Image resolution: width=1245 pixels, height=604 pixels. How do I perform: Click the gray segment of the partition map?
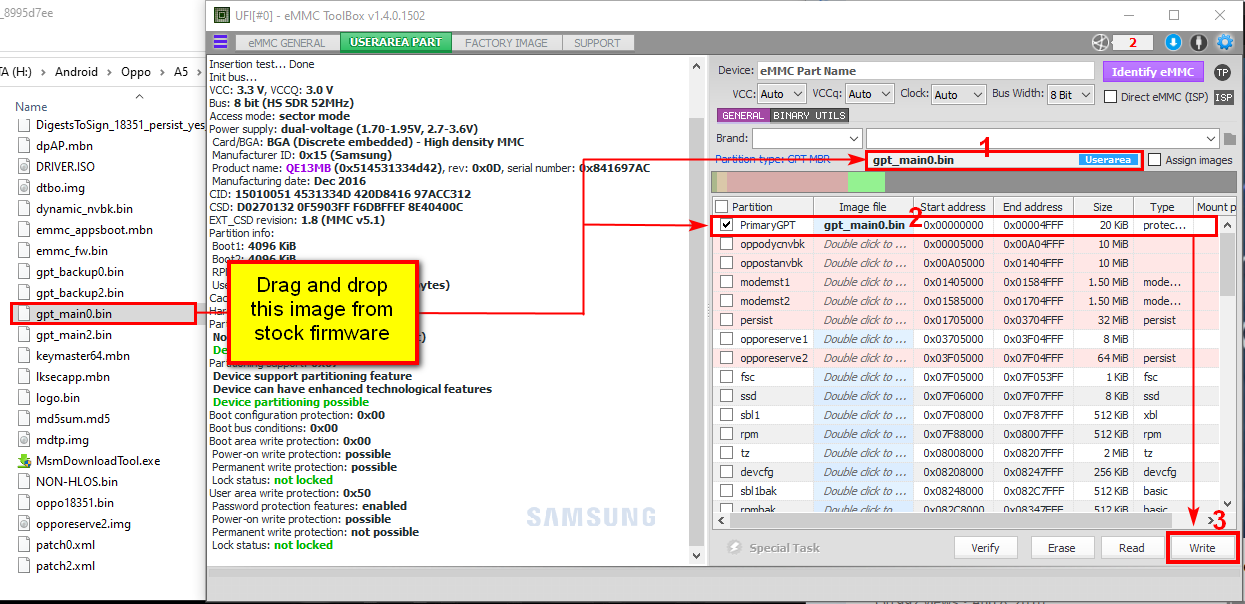(x=1060, y=182)
